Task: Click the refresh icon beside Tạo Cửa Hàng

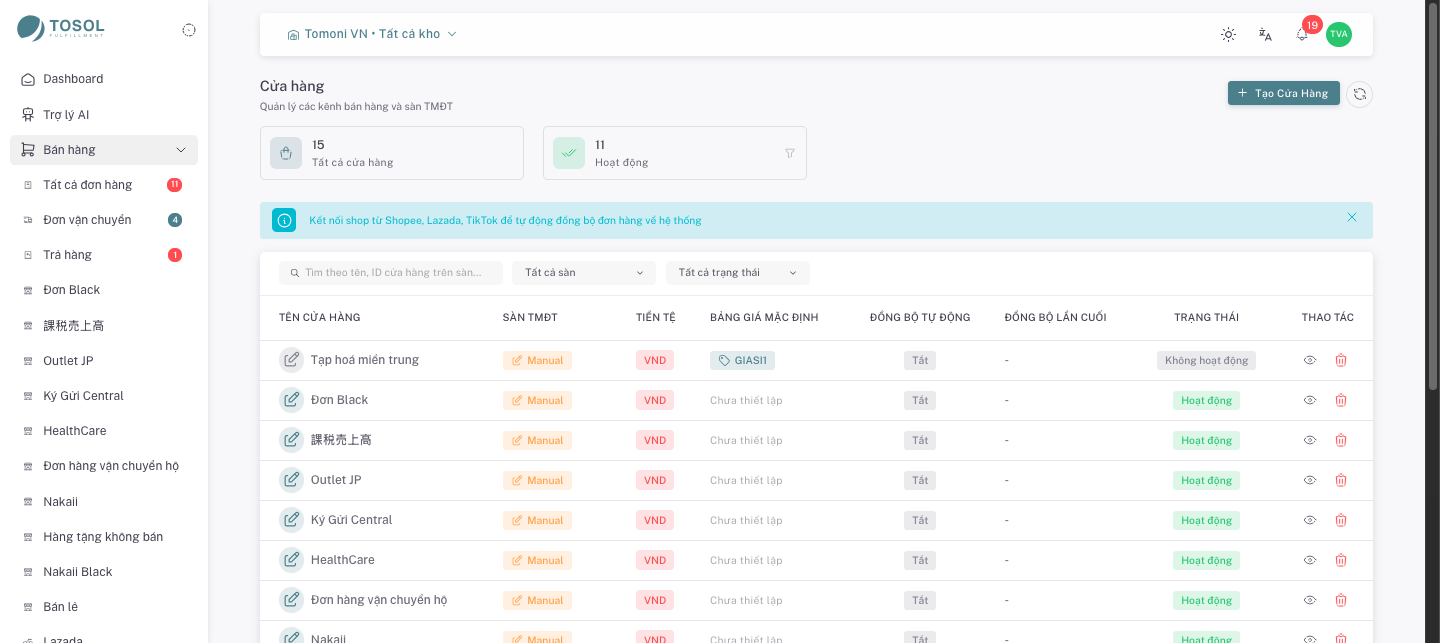Action: 1359,94
